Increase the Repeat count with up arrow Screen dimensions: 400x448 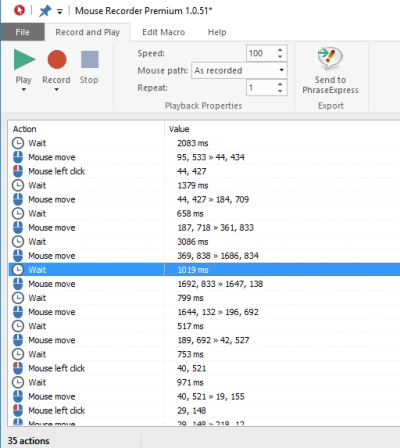click(280, 84)
